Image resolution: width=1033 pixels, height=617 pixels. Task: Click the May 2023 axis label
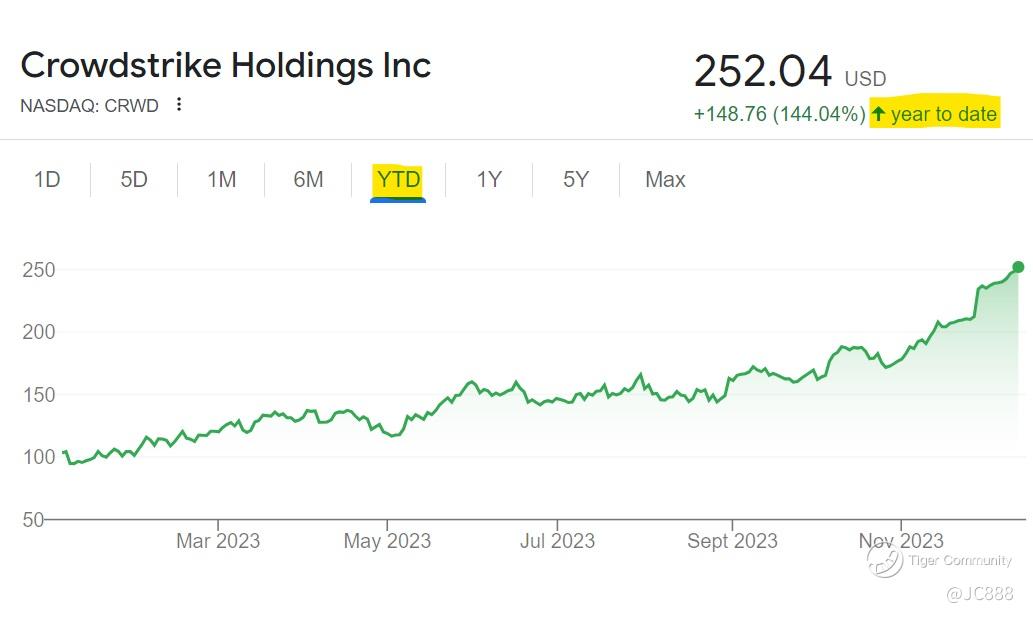[387, 541]
